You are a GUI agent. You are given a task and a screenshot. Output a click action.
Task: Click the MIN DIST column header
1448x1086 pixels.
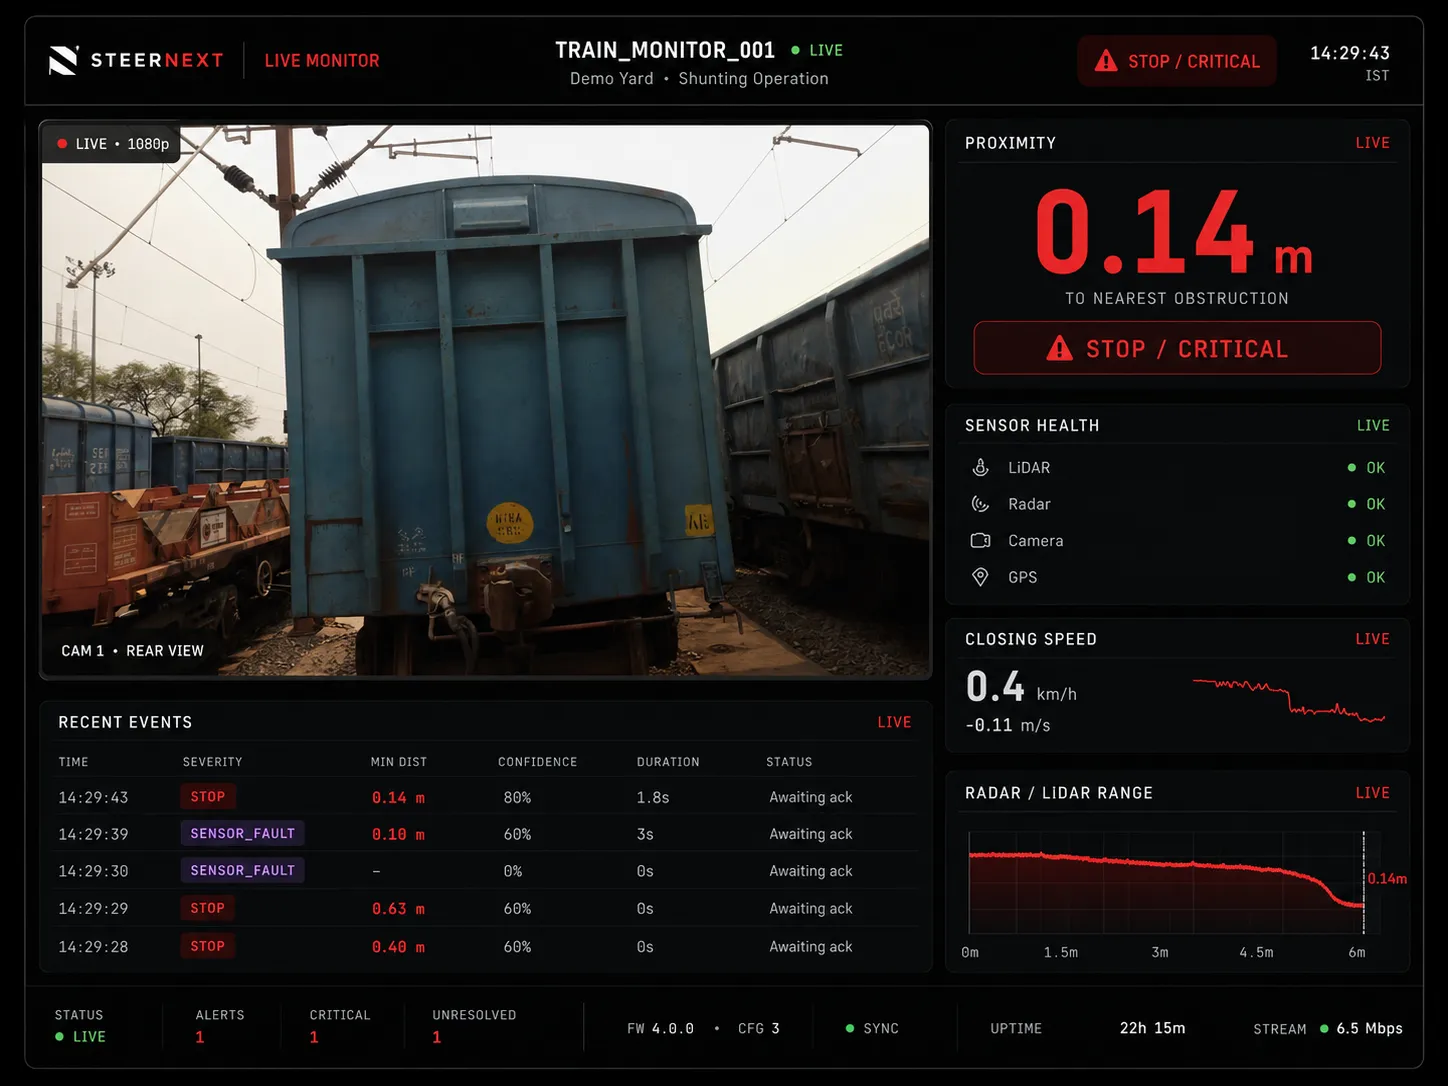399,762
